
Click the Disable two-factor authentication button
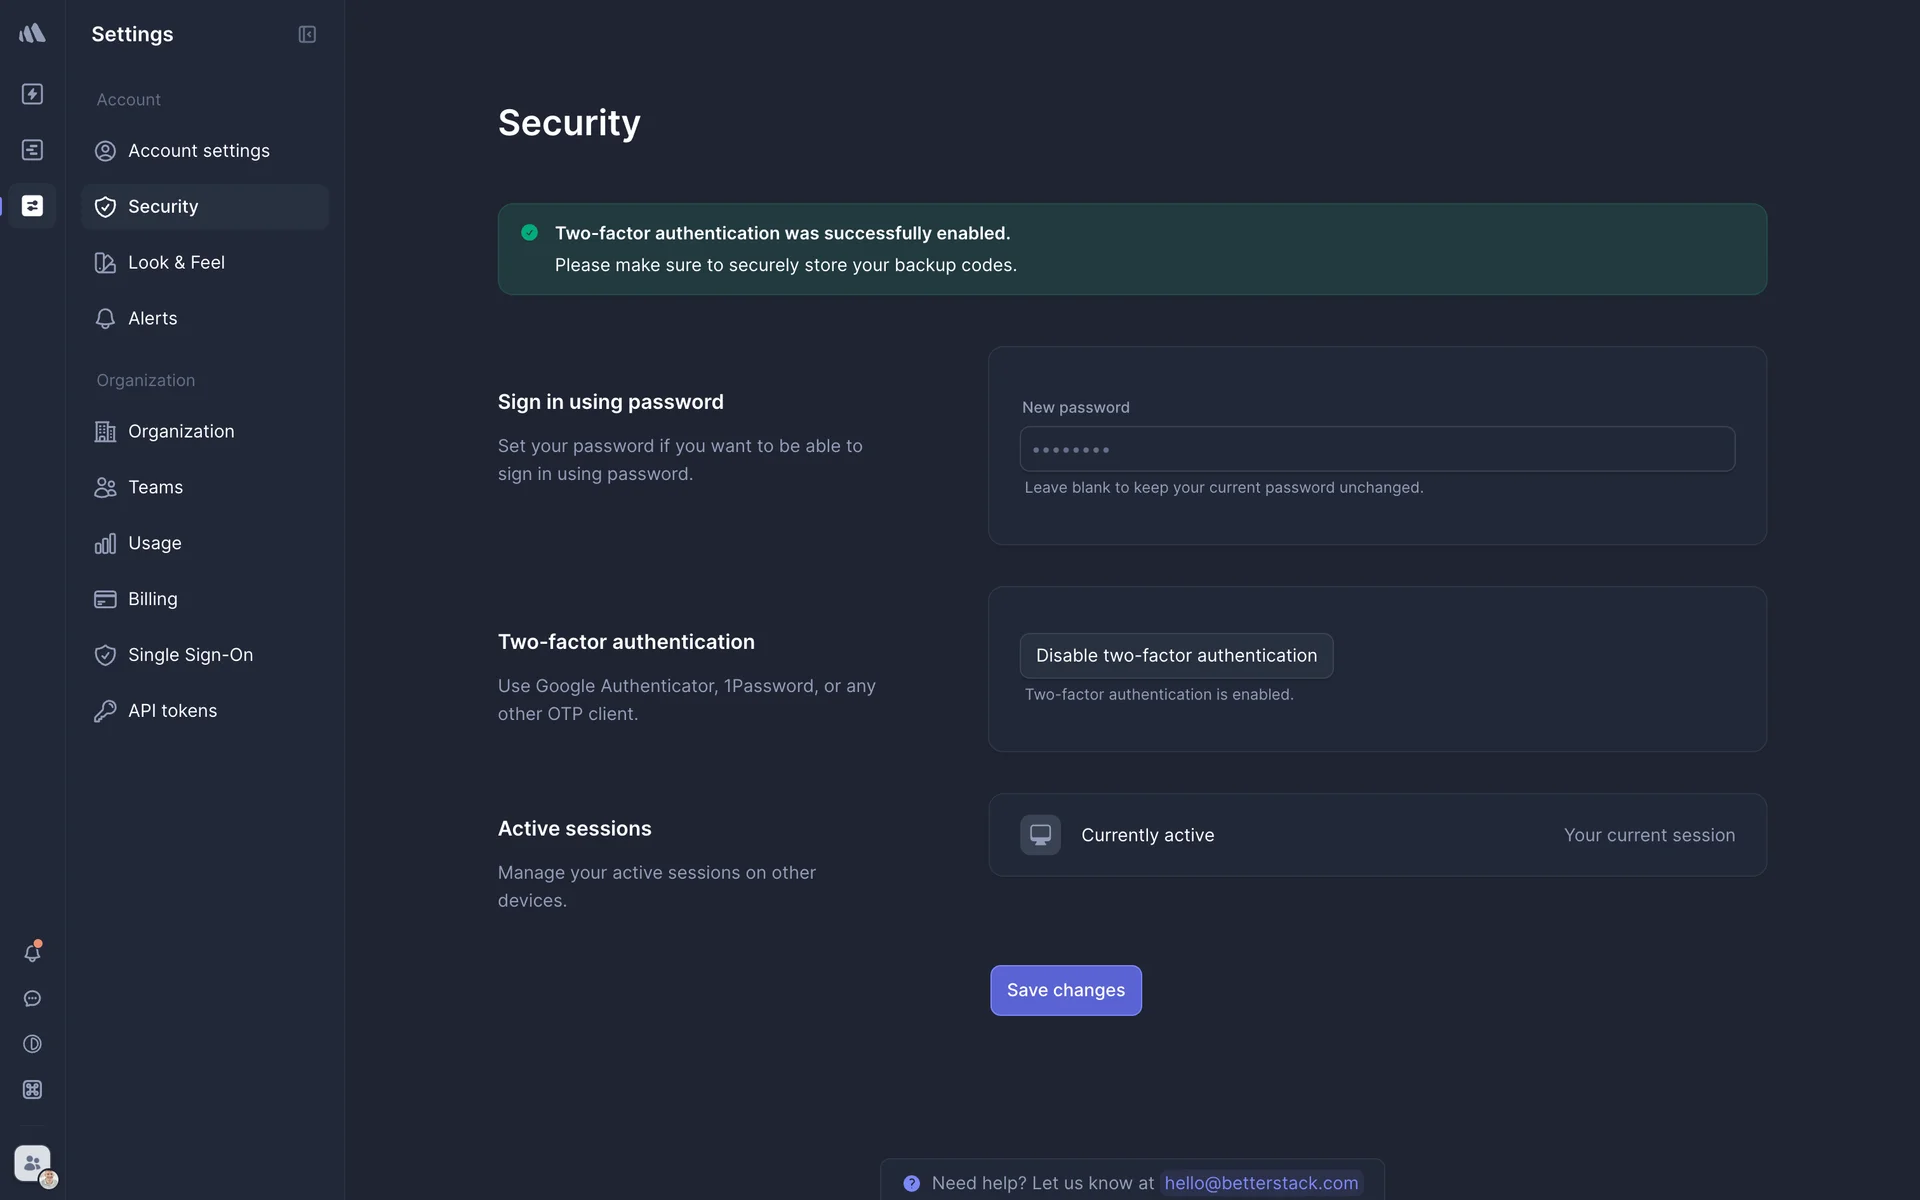point(1176,656)
